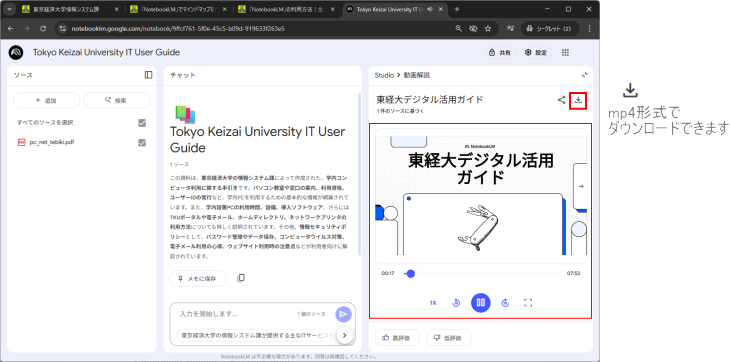This screenshot has width=730, height=362.
Task: Bookmark this page with the star icon
Action: coord(488,28)
